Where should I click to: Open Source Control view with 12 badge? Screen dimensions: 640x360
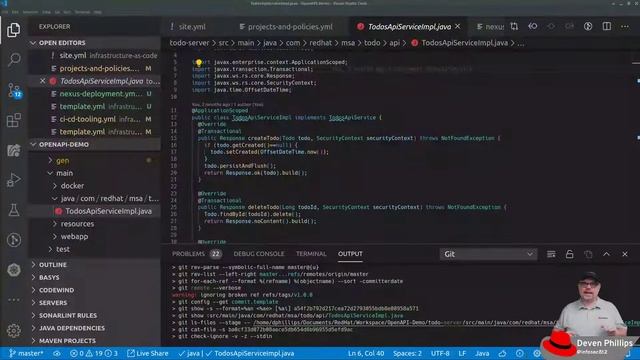click(14, 90)
